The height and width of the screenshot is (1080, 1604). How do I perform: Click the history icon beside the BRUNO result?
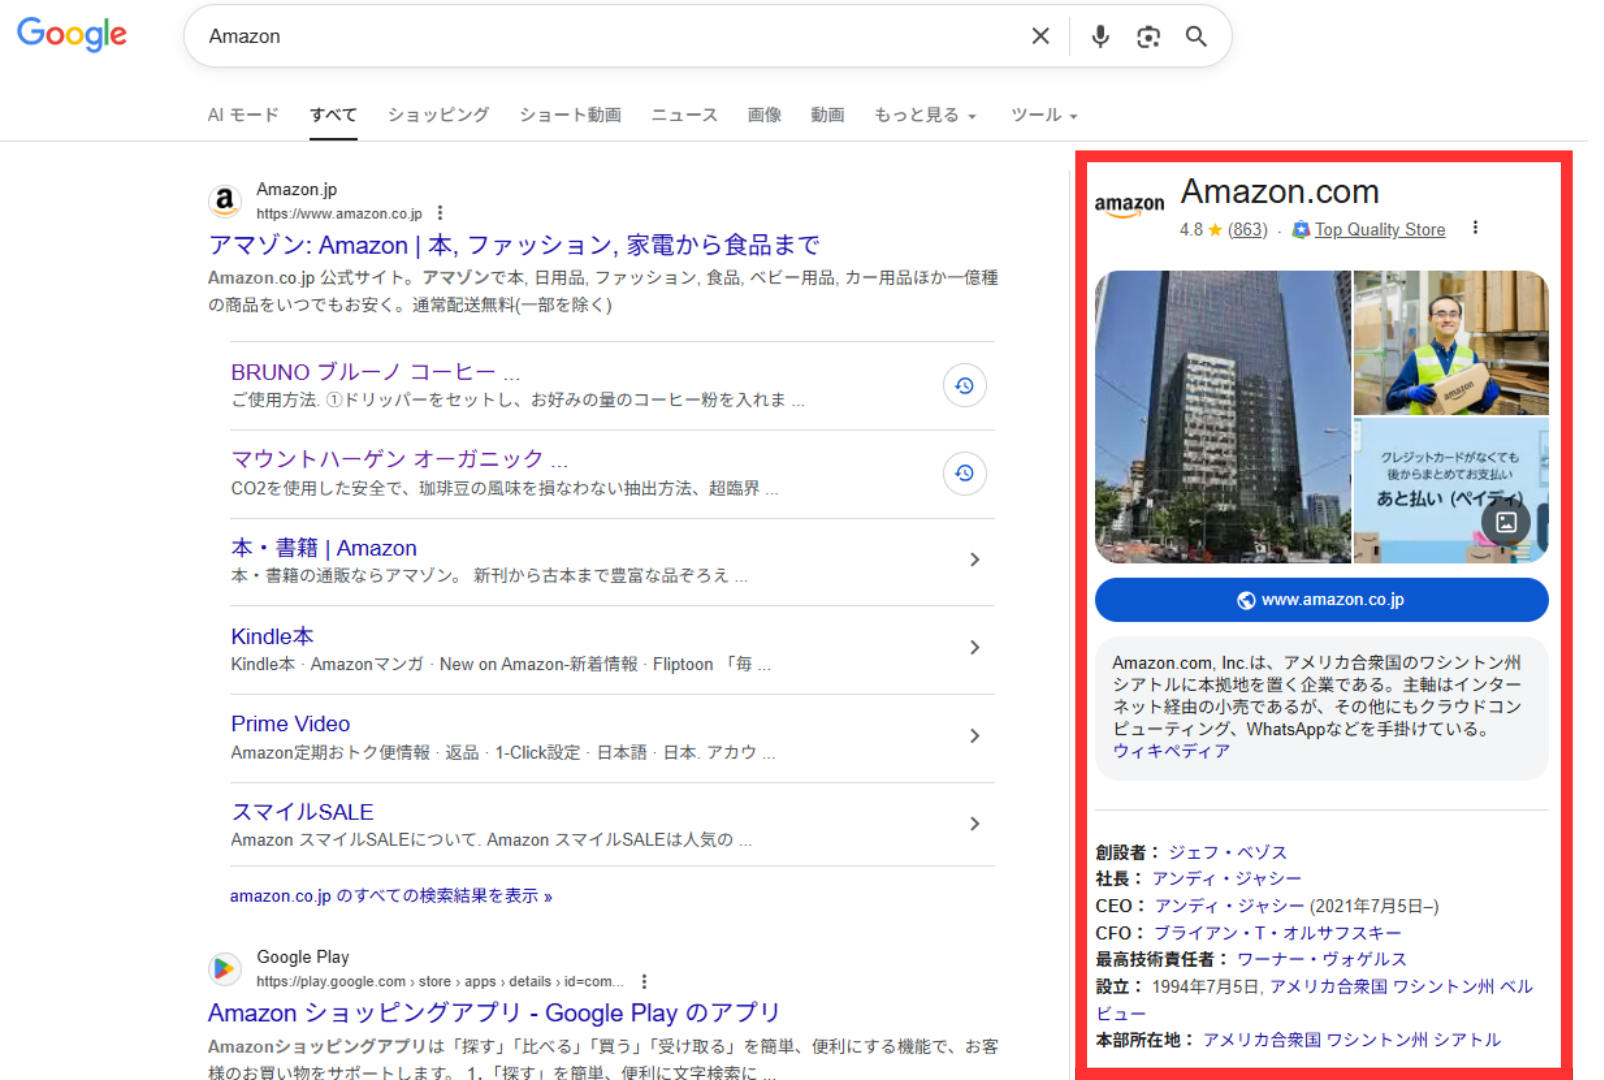point(964,385)
